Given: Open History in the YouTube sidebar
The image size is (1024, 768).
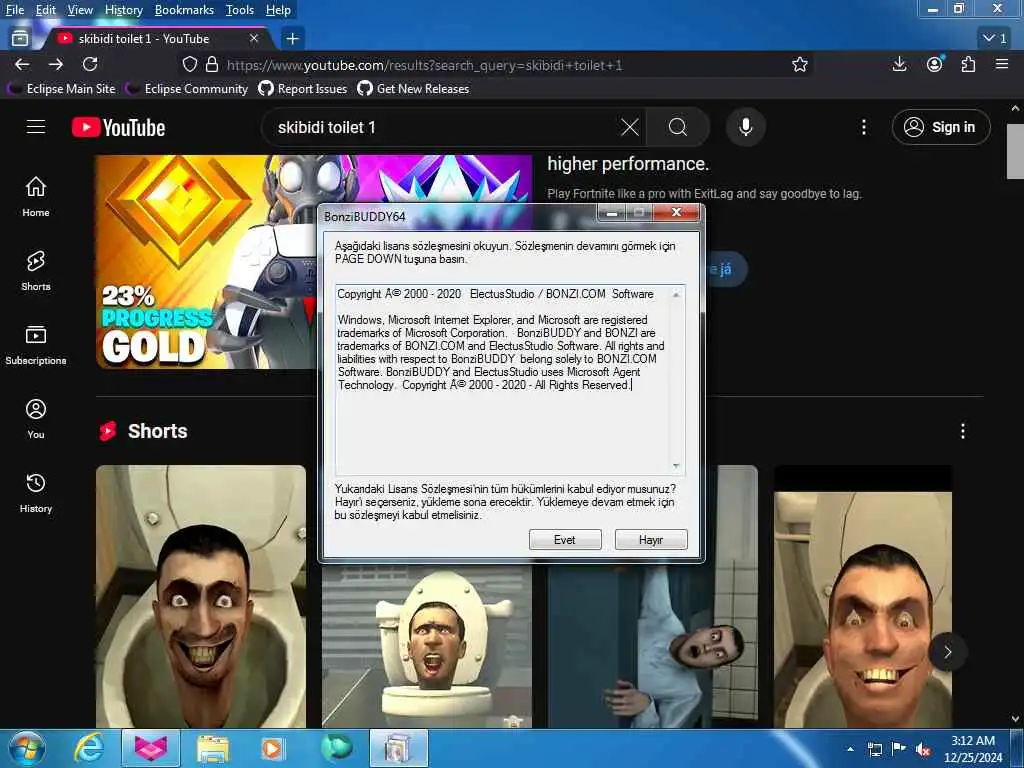Looking at the screenshot, I should click(36, 493).
